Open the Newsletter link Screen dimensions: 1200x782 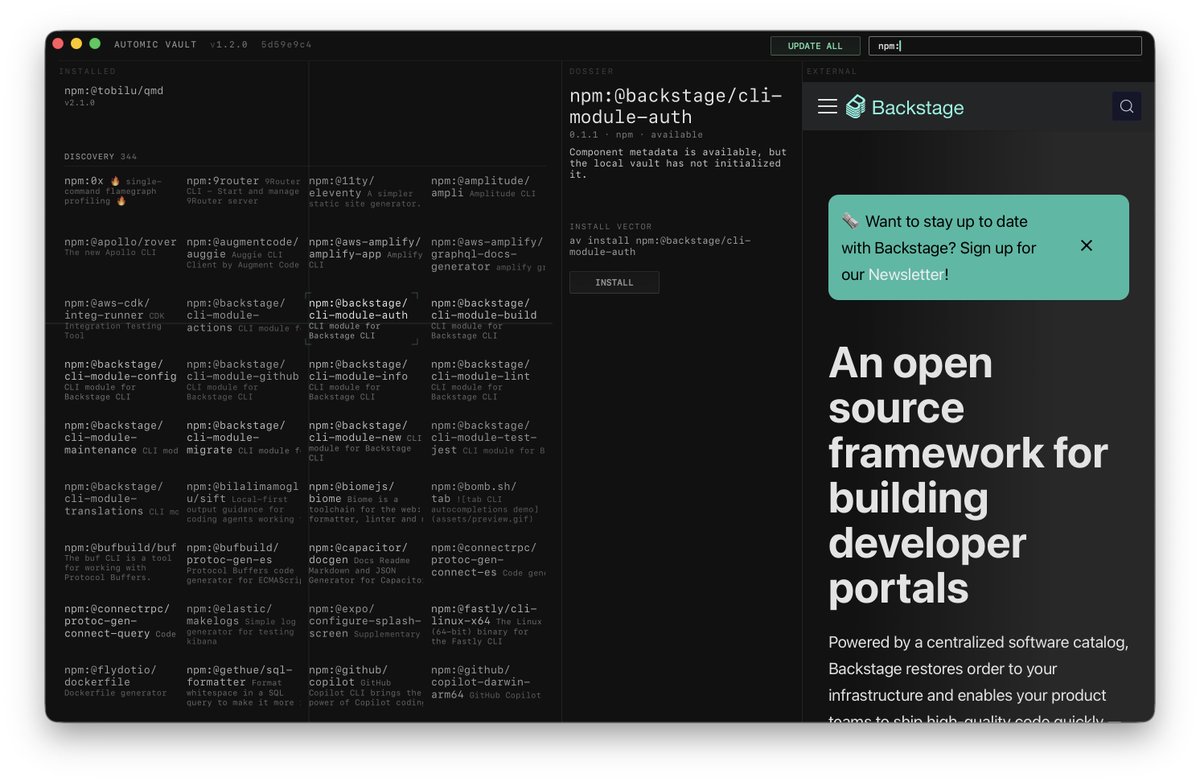(x=906, y=274)
